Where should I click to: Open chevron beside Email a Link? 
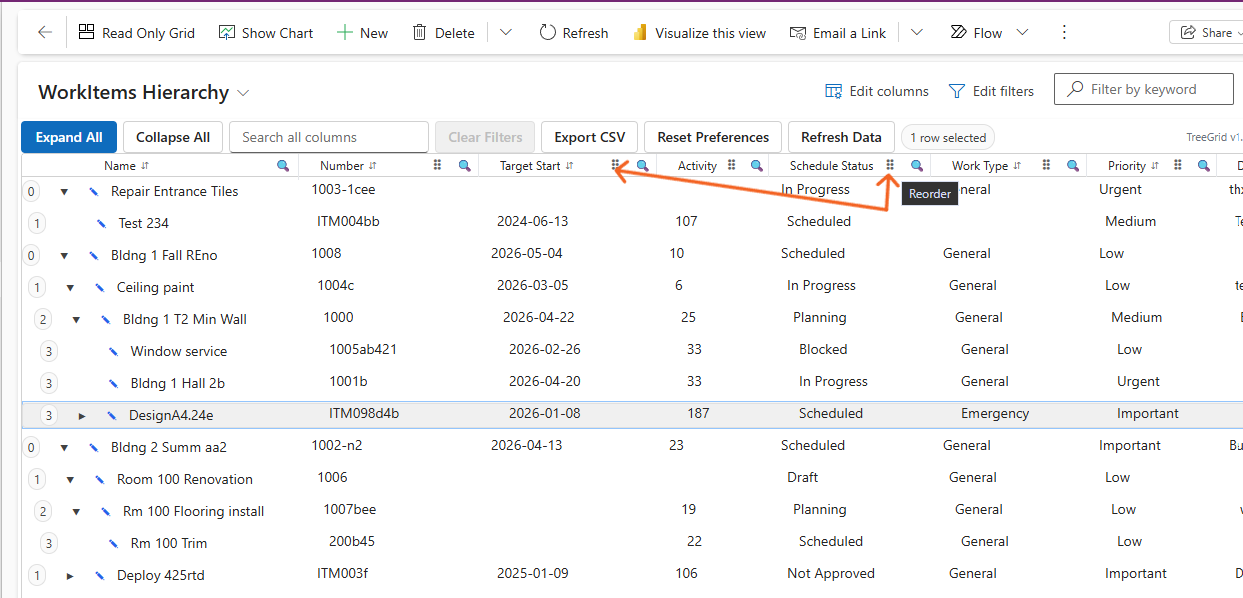click(917, 33)
